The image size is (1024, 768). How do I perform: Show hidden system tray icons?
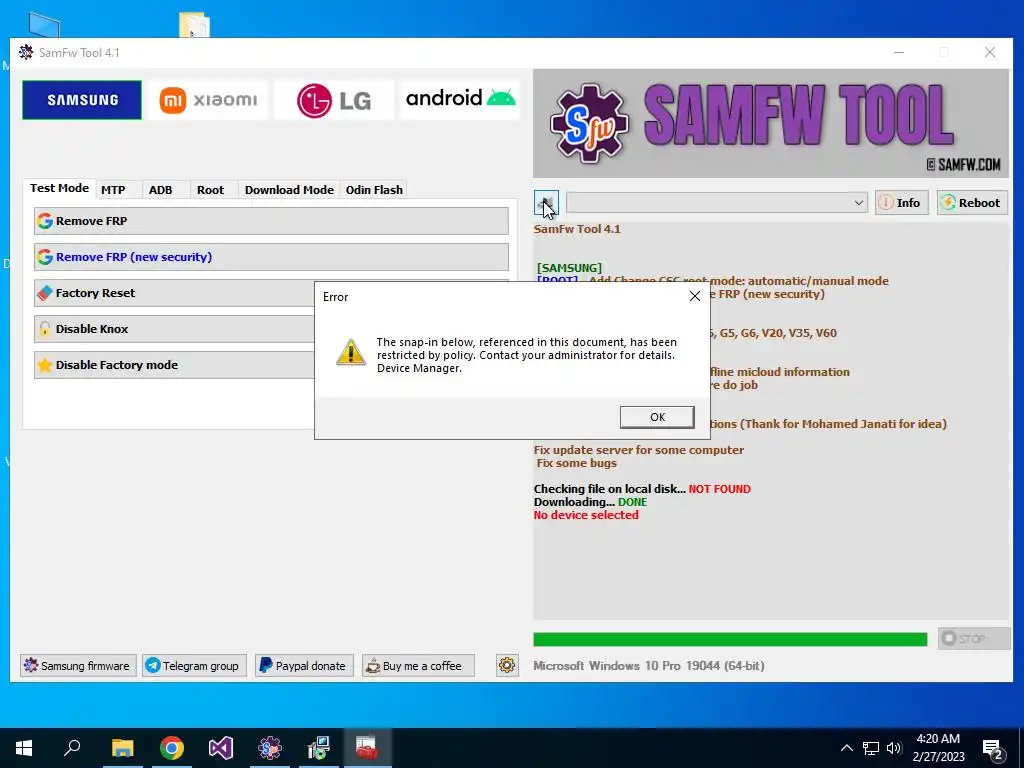click(x=846, y=748)
